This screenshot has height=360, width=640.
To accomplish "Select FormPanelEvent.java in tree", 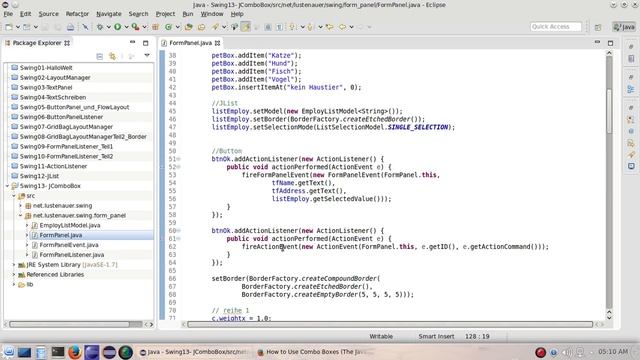I will pos(69,245).
